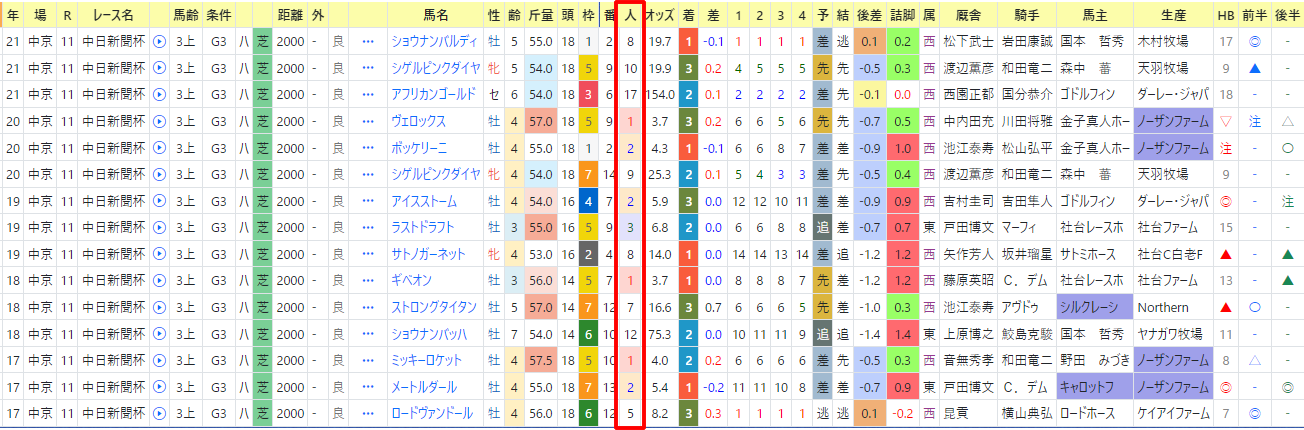This screenshot has height=430, width=1304.
Task: Open the three-dots menu beside ストロングタイタン
Action: pyautogui.click(x=368, y=307)
